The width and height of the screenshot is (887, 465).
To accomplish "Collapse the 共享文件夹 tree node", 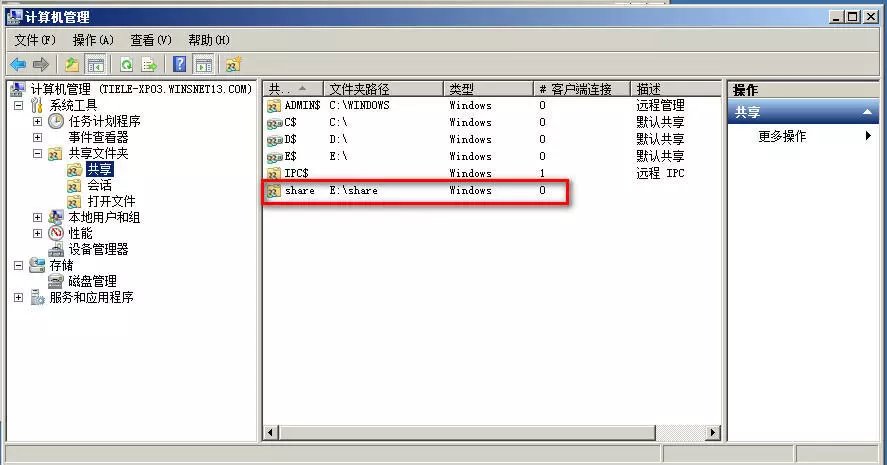I will coord(37,154).
